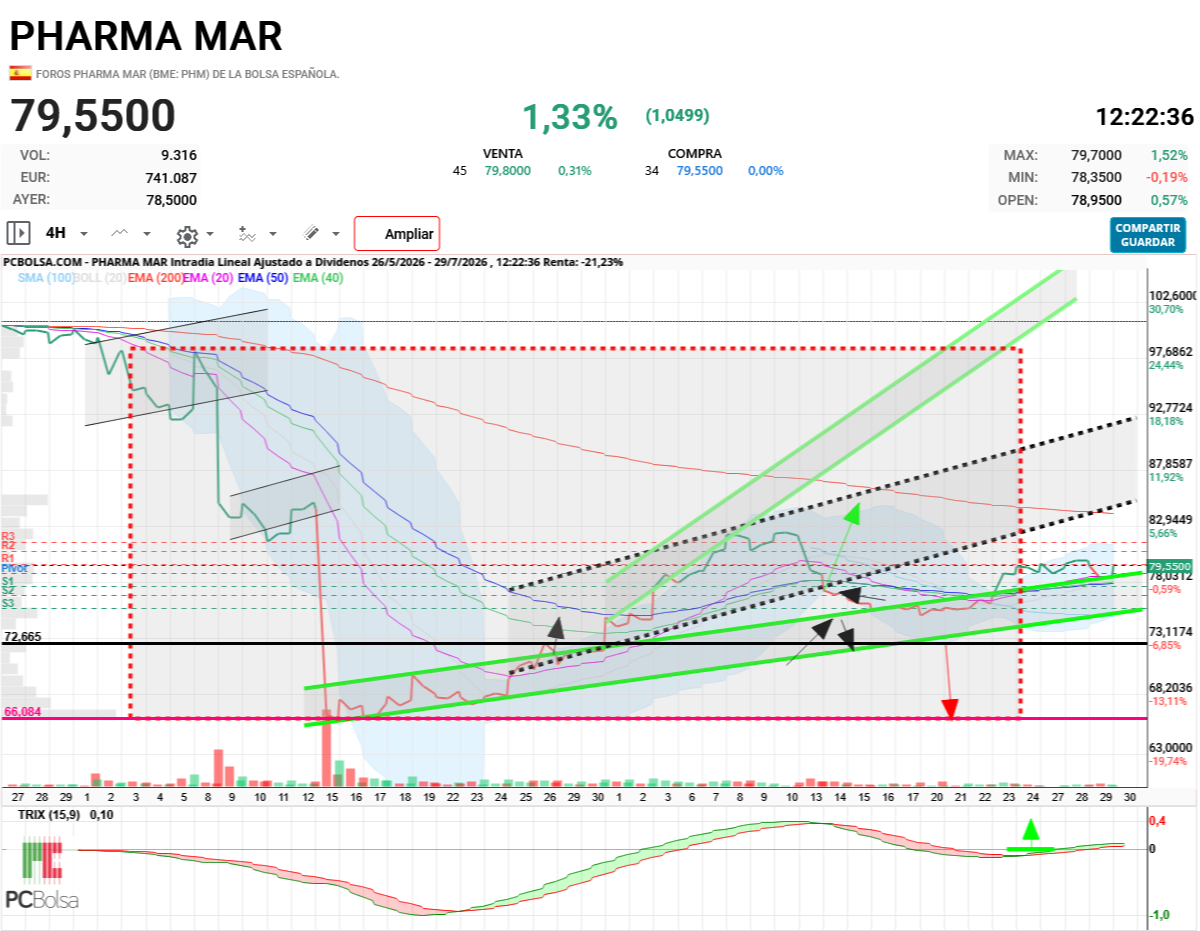
Task: Toggle the EMA (200) indicator label
Action: coord(154,278)
